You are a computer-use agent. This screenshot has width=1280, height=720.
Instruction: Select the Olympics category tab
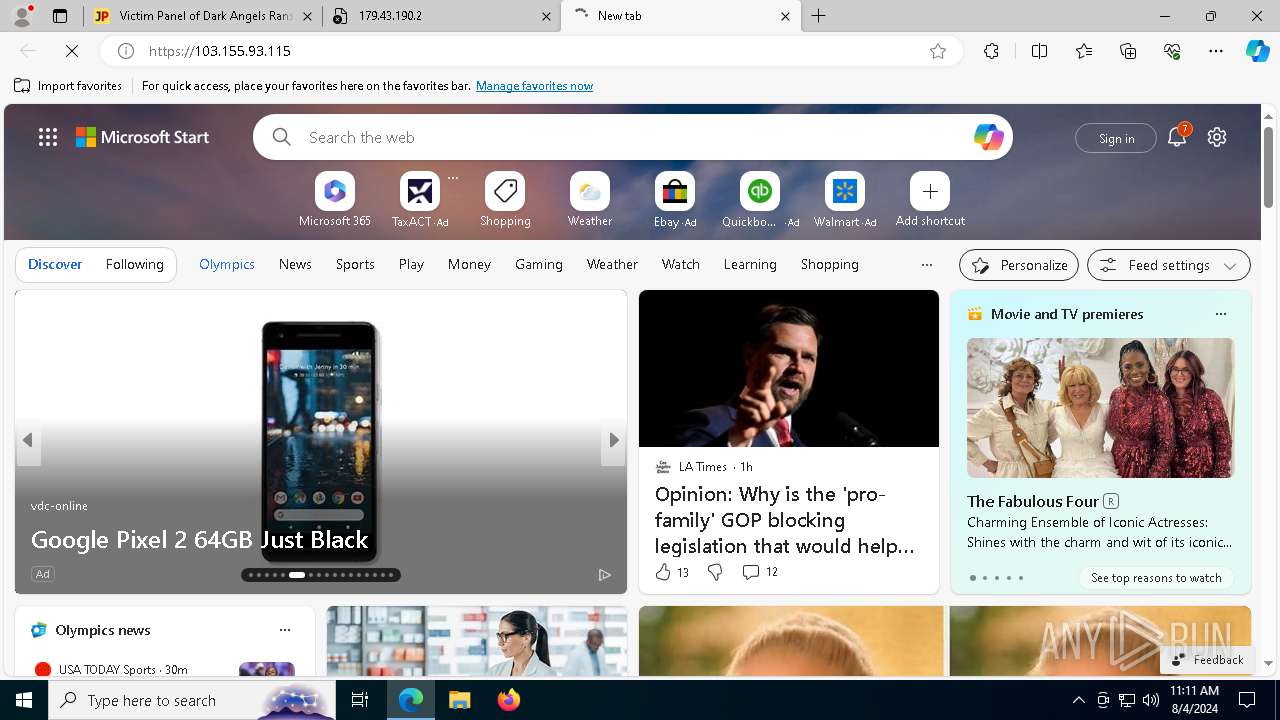tap(227, 264)
